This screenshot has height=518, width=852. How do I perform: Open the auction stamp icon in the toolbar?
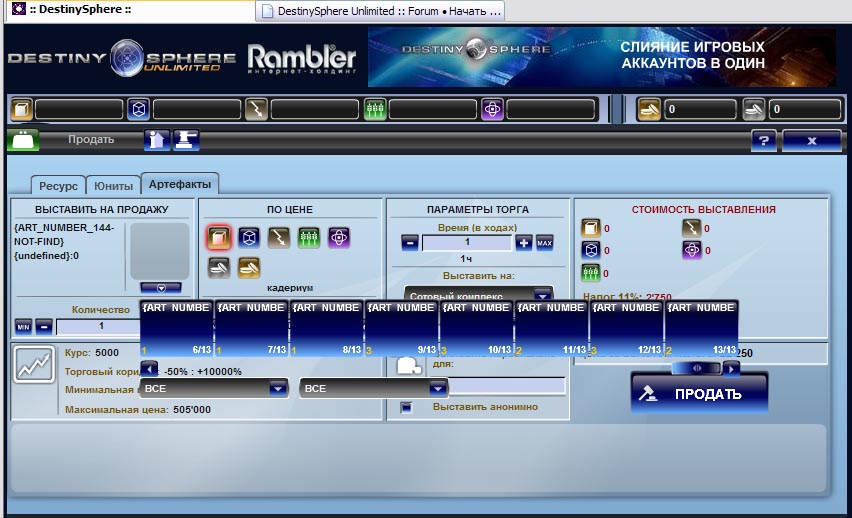[x=186, y=140]
